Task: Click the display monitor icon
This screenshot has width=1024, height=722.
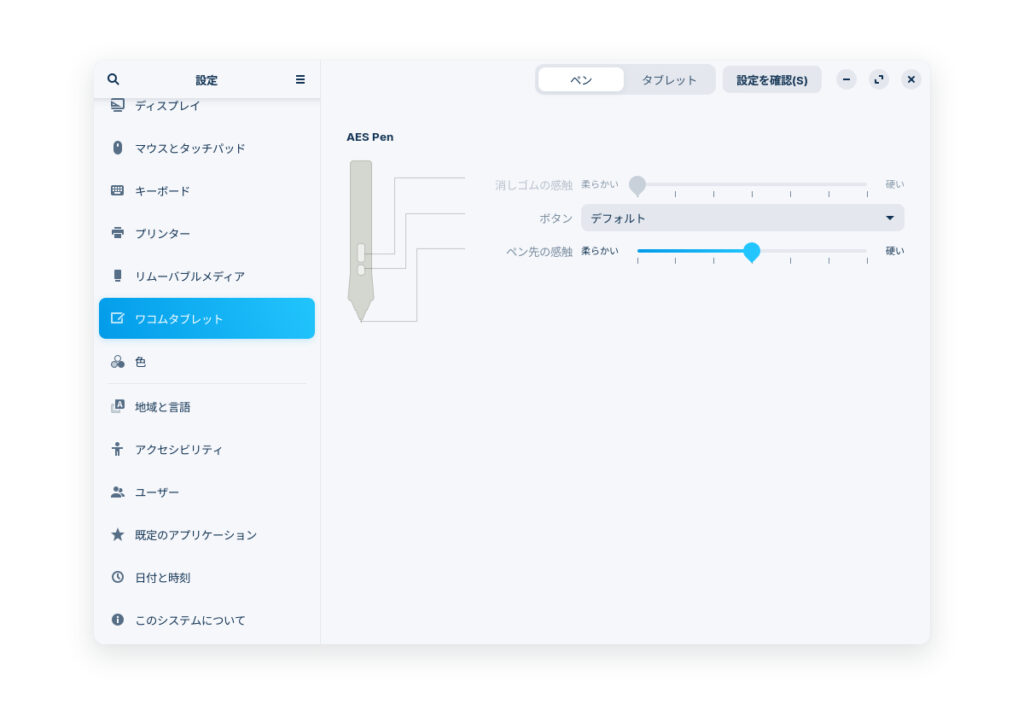Action: point(118,105)
